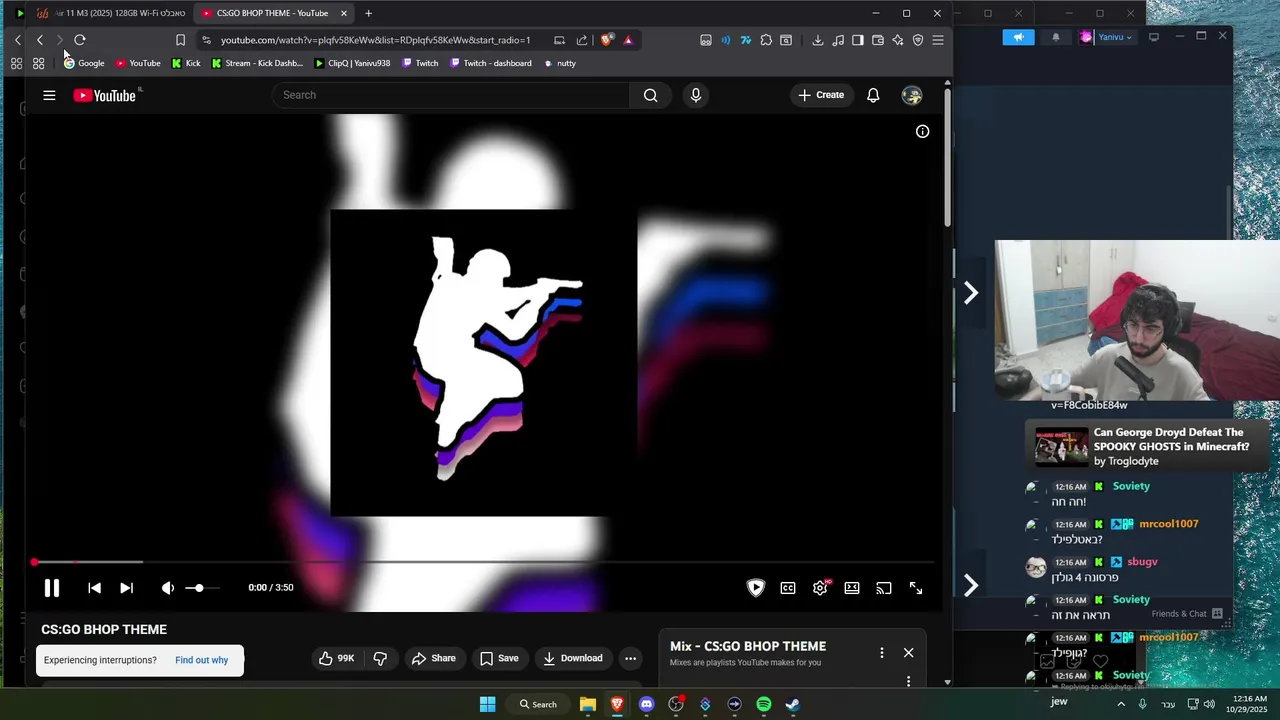
Task: Open browser extensions puzzle icon
Action: click(766, 40)
